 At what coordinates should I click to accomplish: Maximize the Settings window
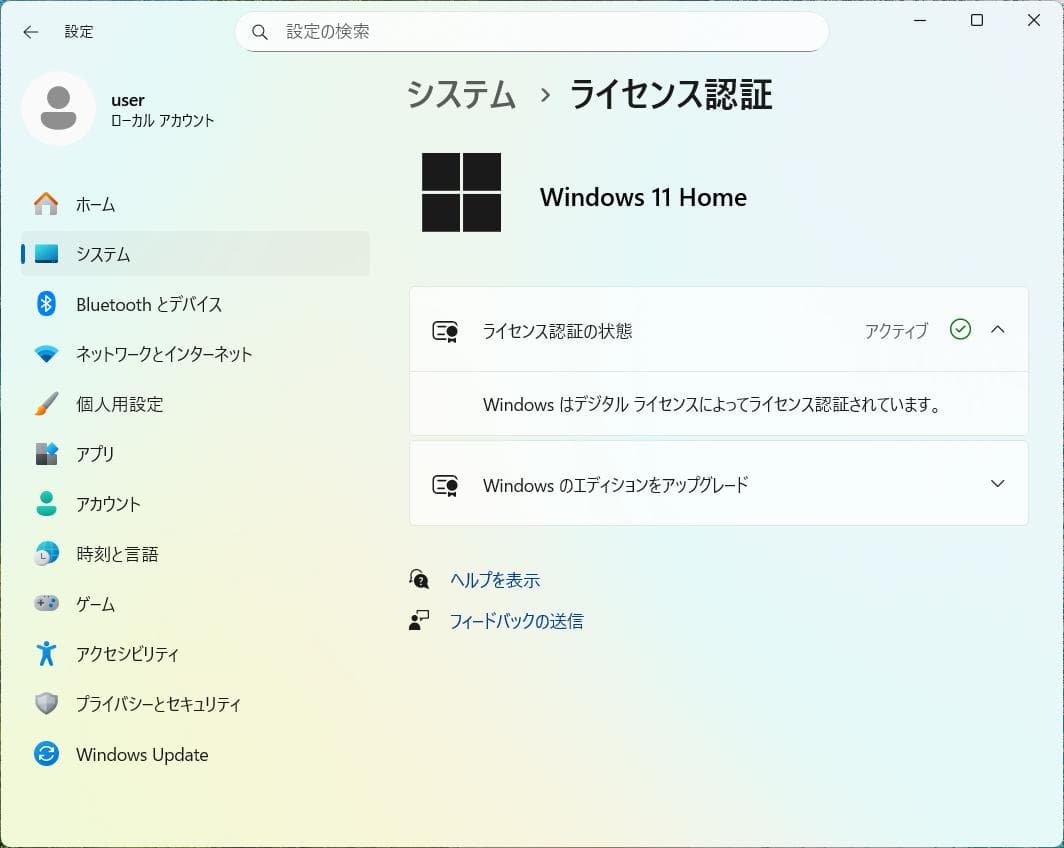[977, 20]
